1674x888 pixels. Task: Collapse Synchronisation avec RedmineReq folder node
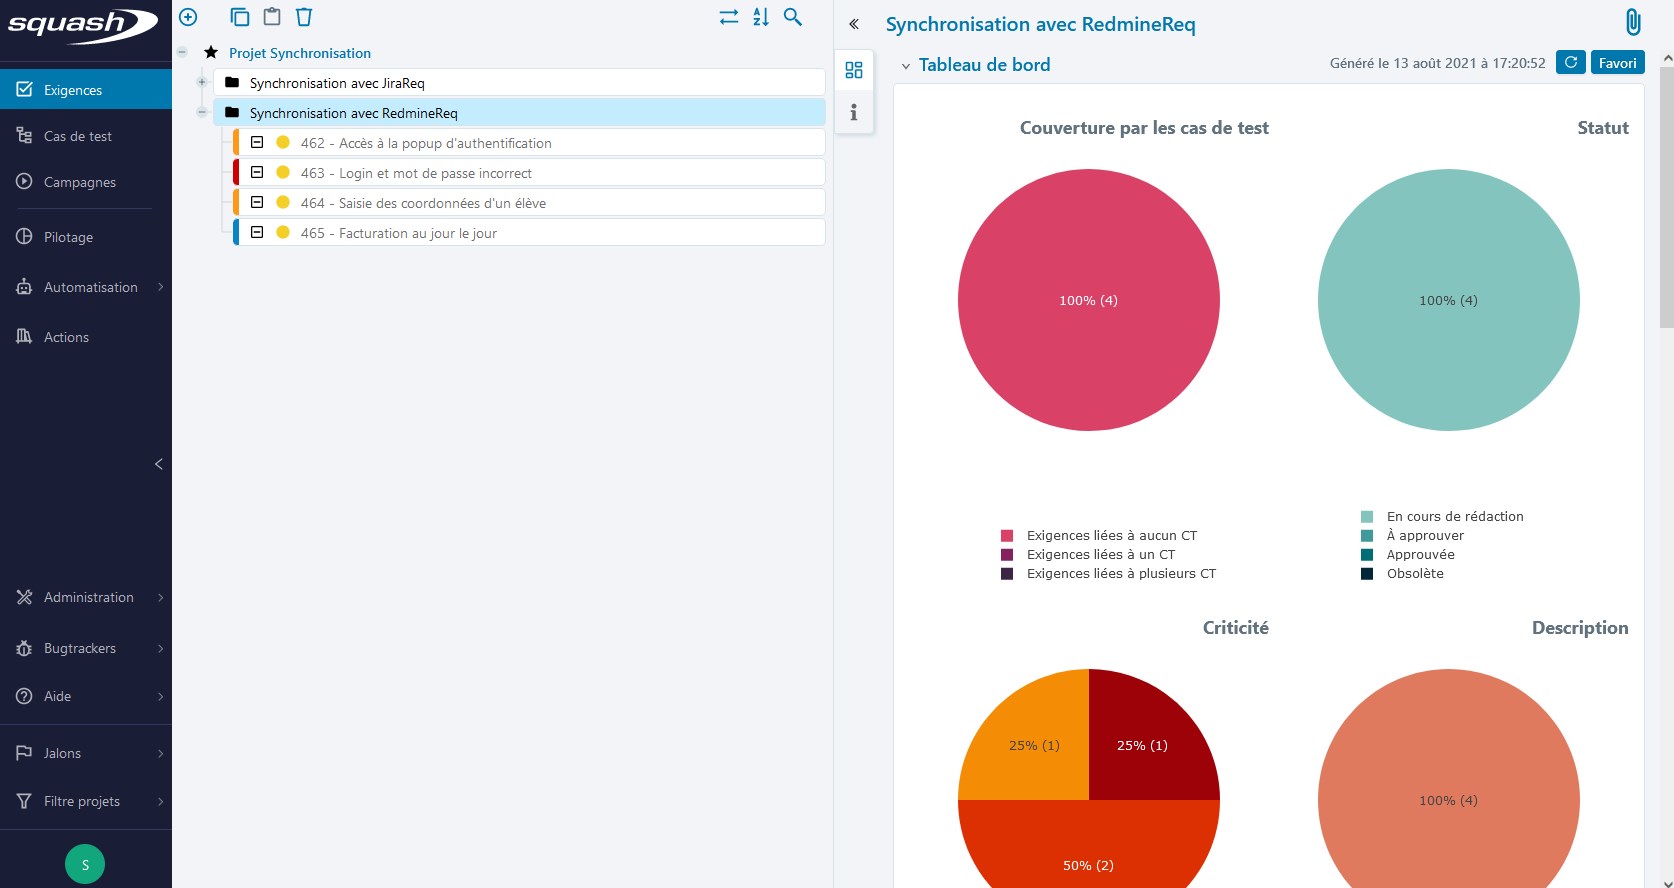pos(202,112)
